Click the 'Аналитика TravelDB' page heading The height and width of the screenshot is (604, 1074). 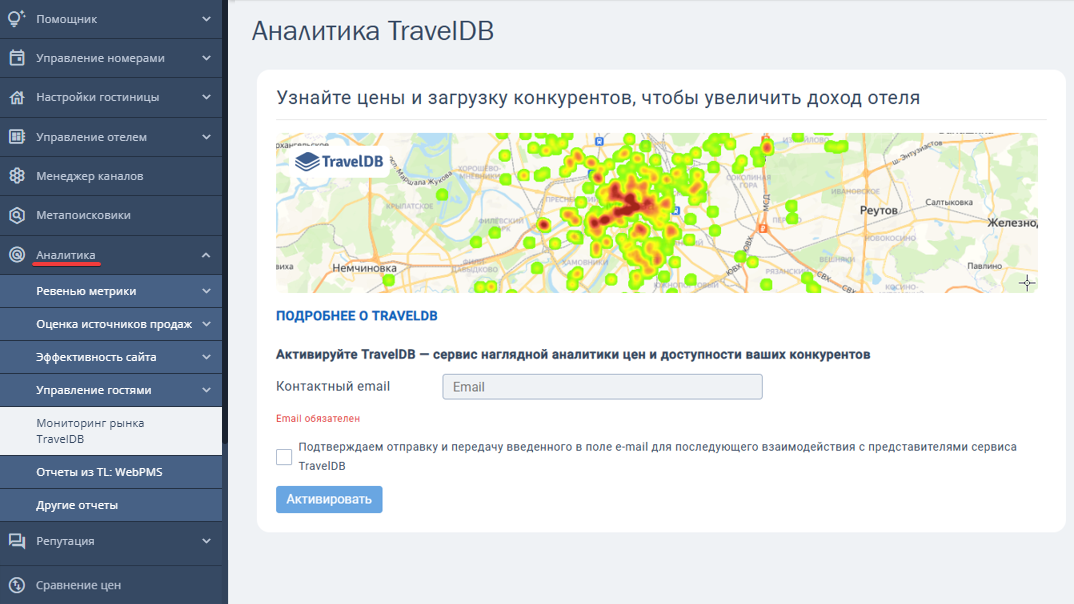pos(373,31)
